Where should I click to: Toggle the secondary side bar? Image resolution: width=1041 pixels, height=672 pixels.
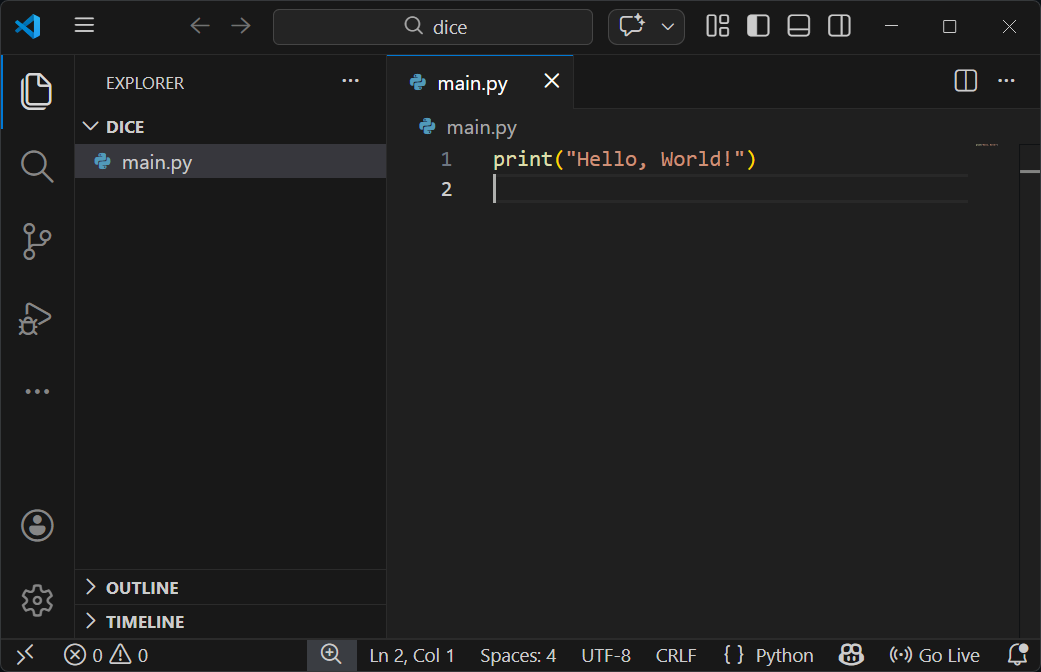click(838, 26)
